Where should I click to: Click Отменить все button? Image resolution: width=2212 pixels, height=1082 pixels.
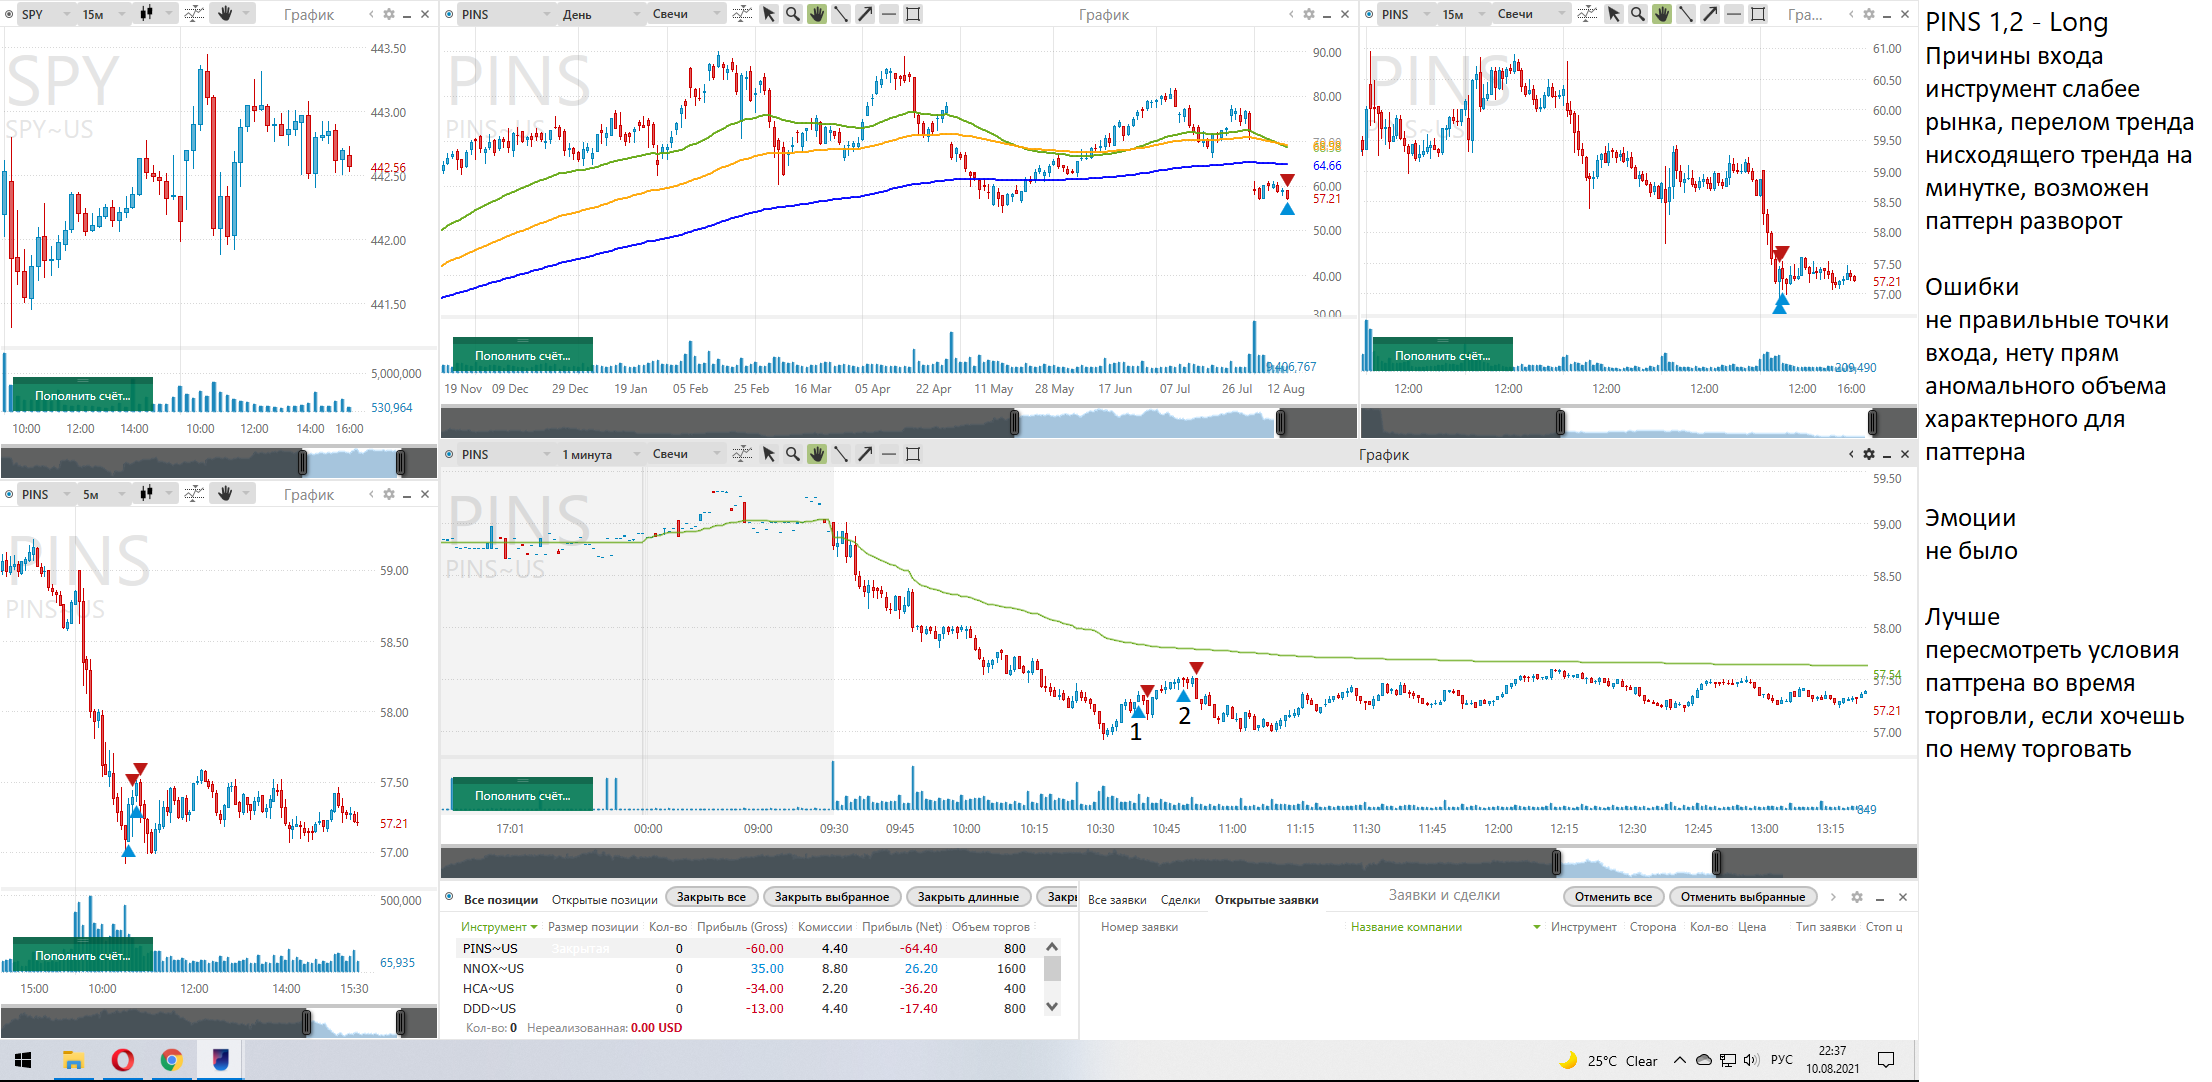[1613, 897]
